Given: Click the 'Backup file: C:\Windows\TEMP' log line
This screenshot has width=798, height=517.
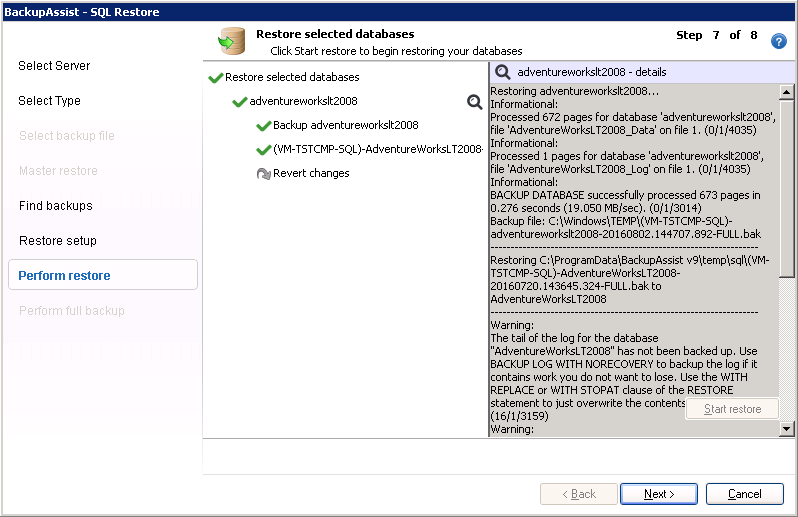Looking at the screenshot, I should (x=611, y=221).
